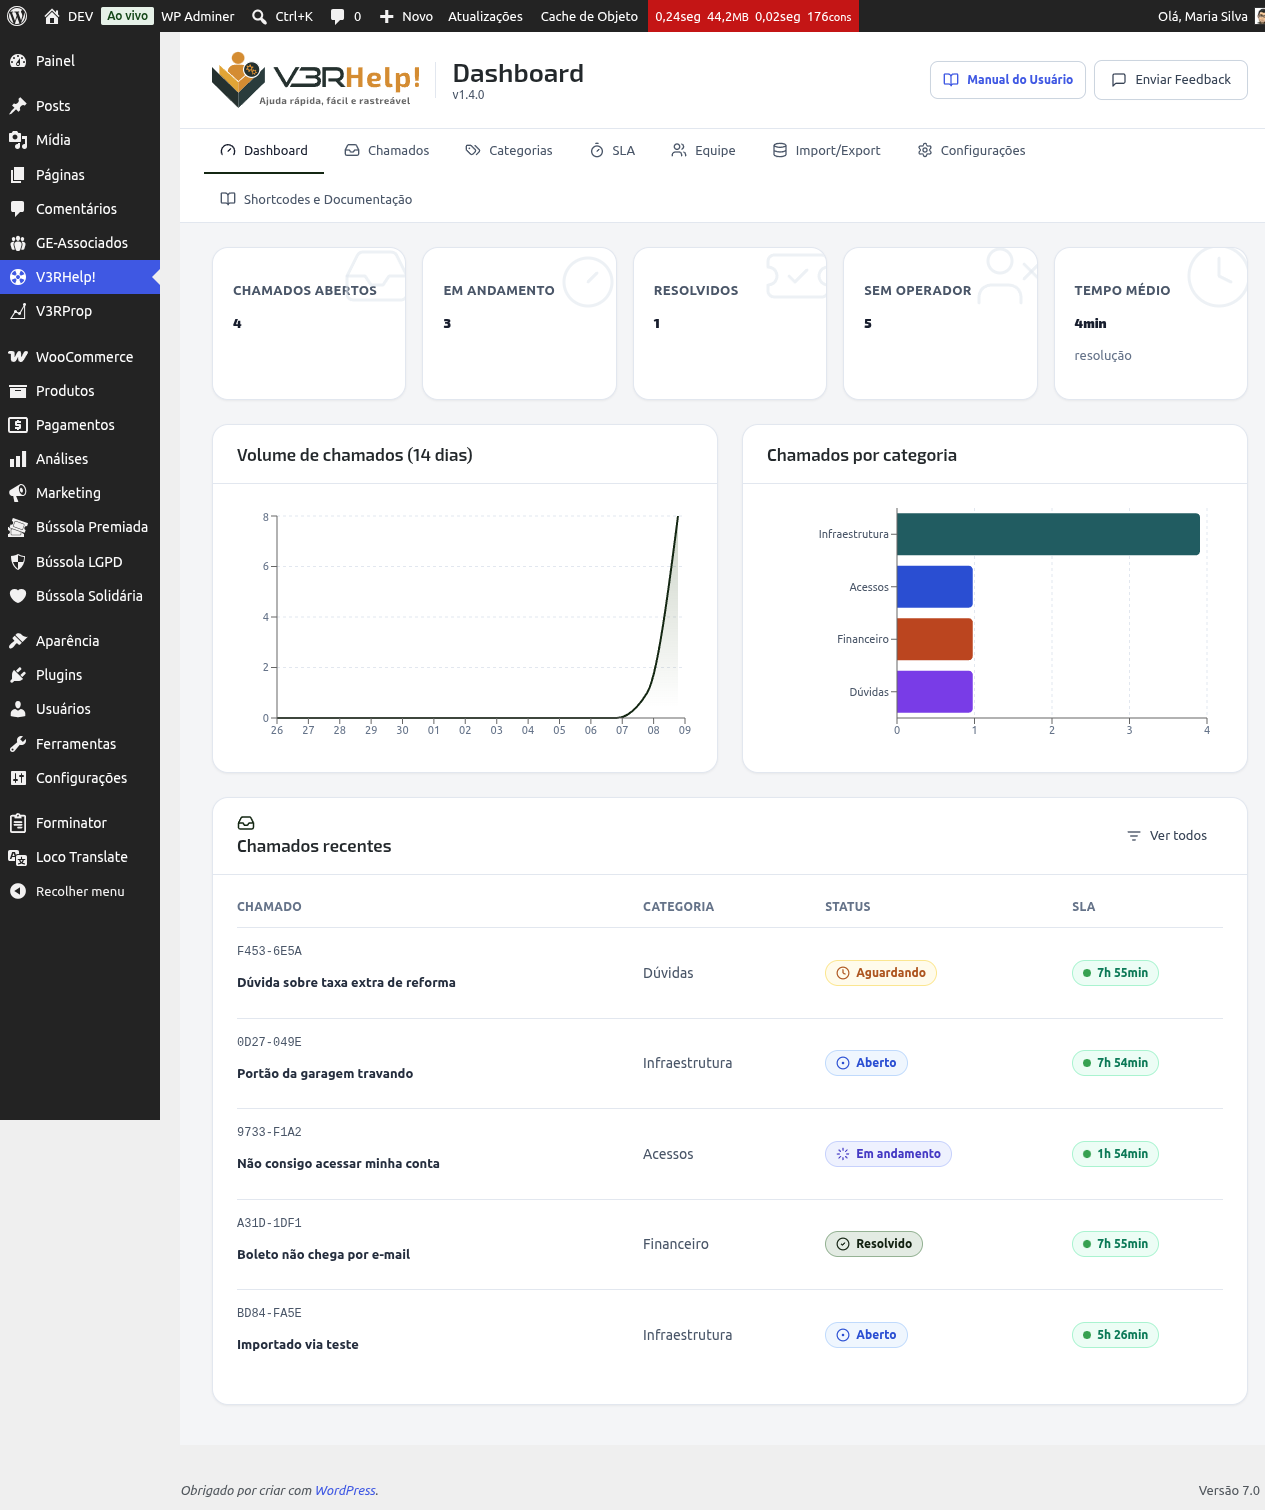Switch to the Dashboard tab
Image resolution: width=1265 pixels, height=1510 pixels.
pyautogui.click(x=264, y=150)
